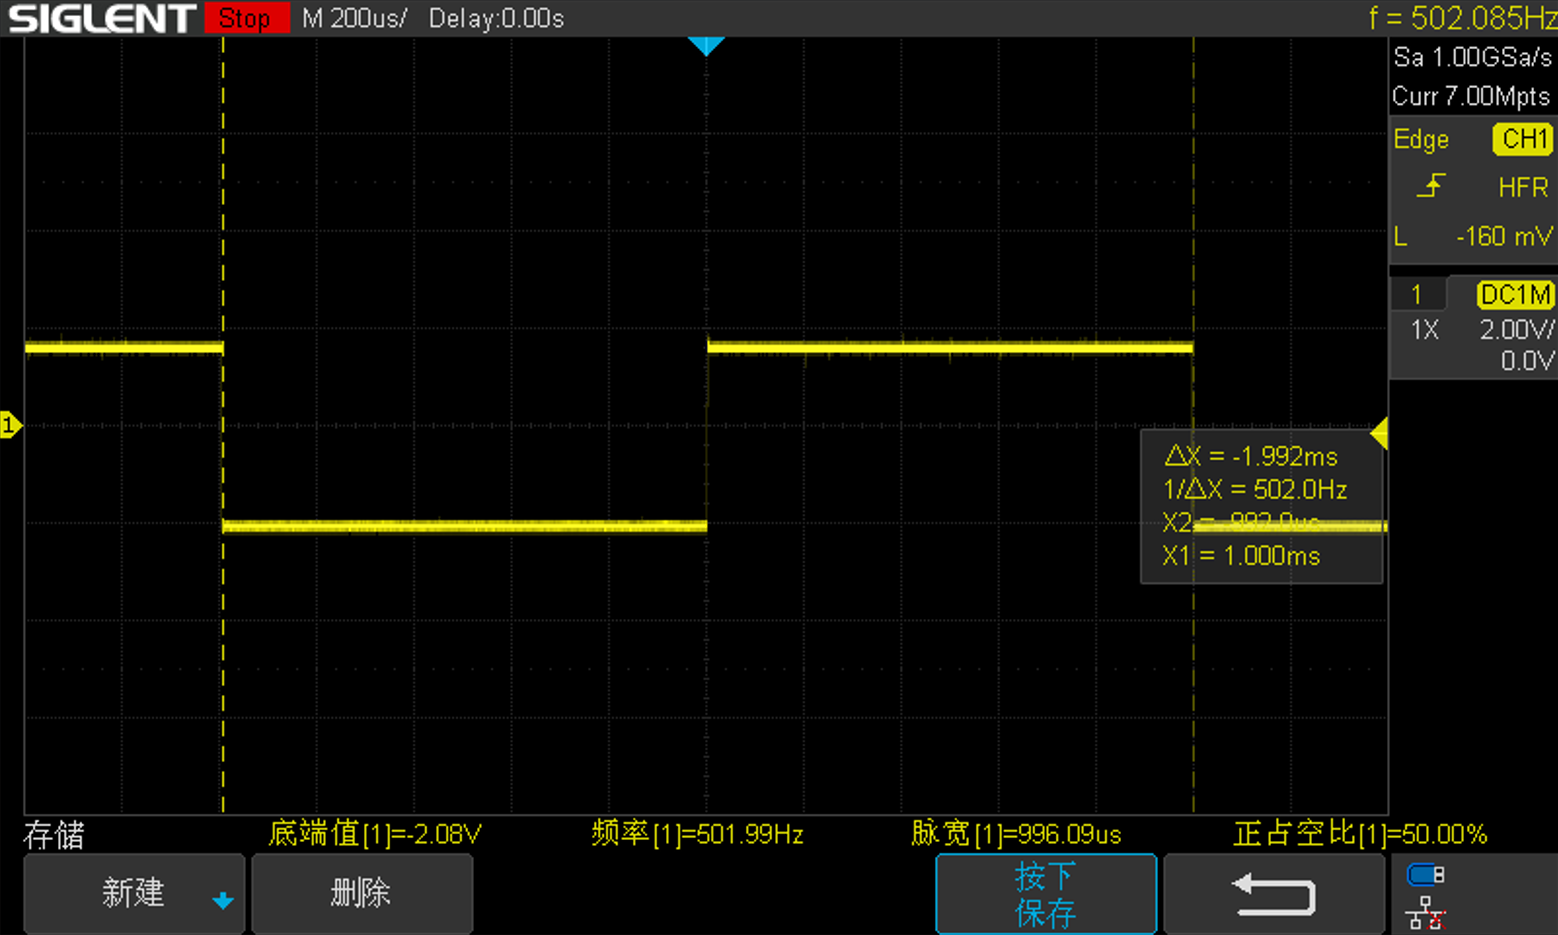Click the Delay:0.00s readout
This screenshot has height=935, width=1558.
pyautogui.click(x=496, y=18)
